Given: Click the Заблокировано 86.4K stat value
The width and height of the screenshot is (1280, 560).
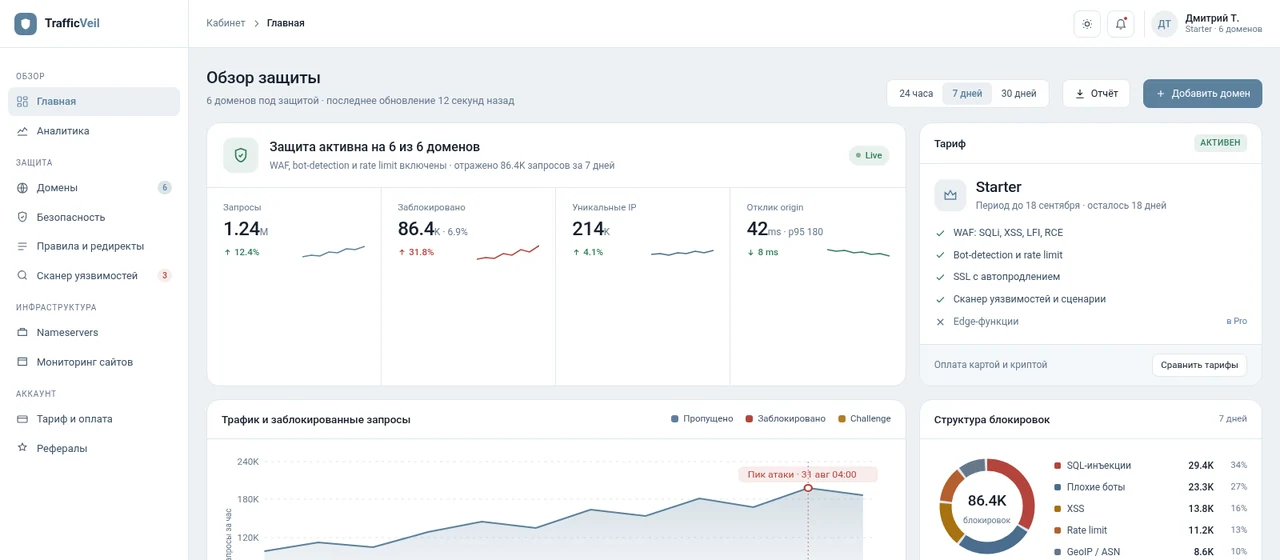Looking at the screenshot, I should click(x=417, y=229).
